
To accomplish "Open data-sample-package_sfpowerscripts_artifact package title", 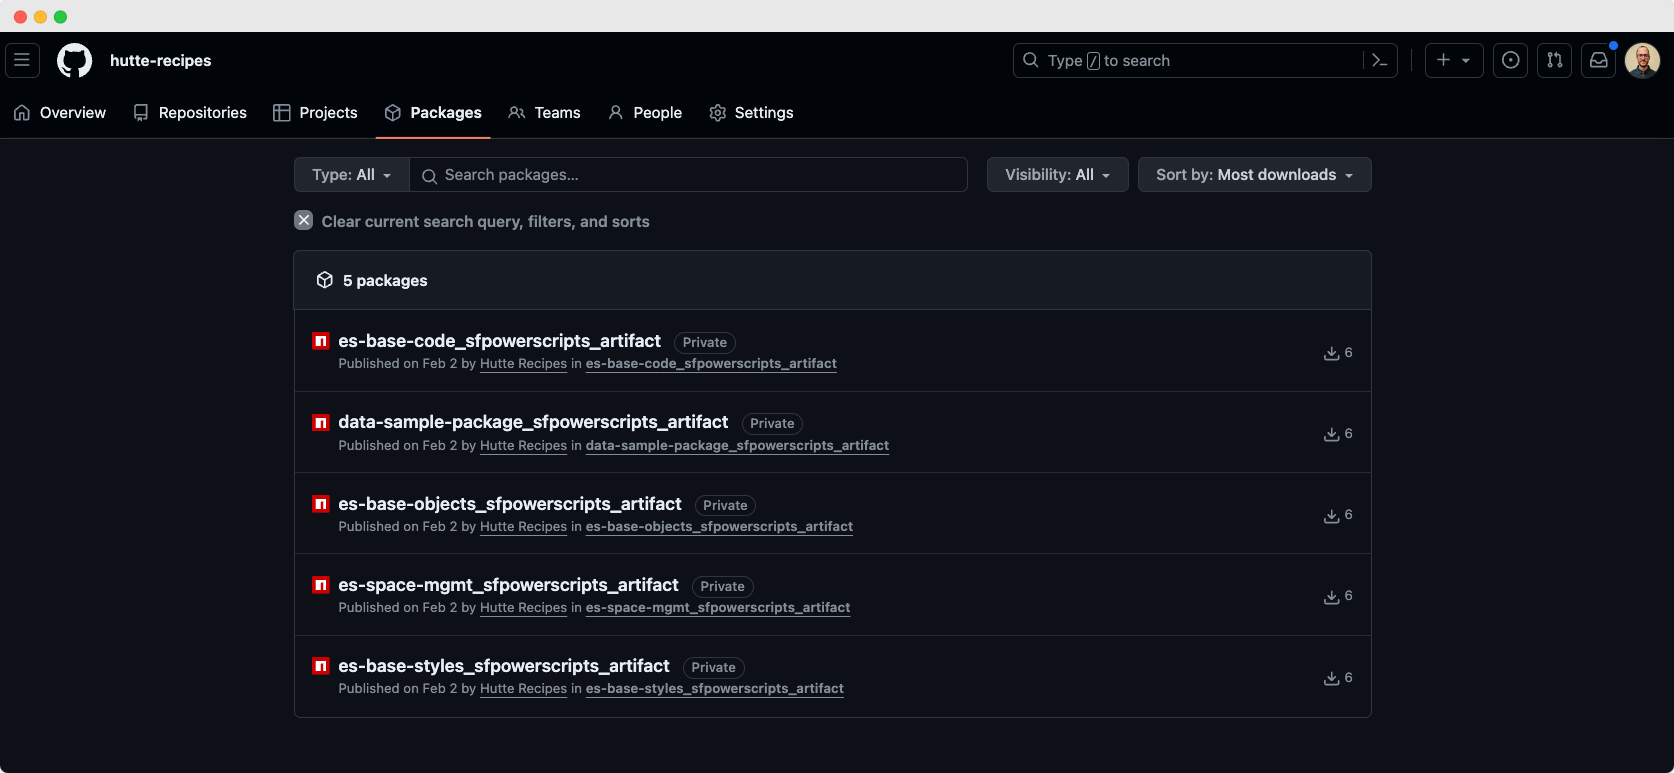I will pos(533,422).
